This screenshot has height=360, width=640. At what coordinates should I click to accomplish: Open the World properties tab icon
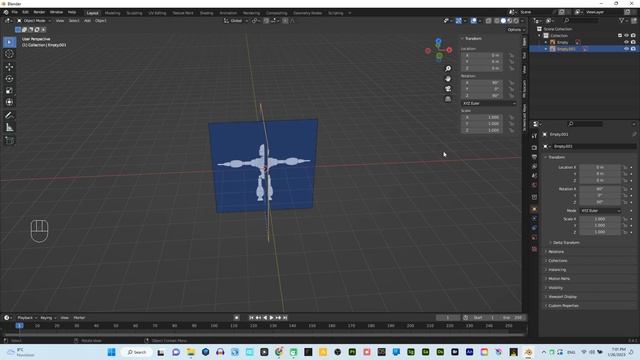[x=534, y=185]
